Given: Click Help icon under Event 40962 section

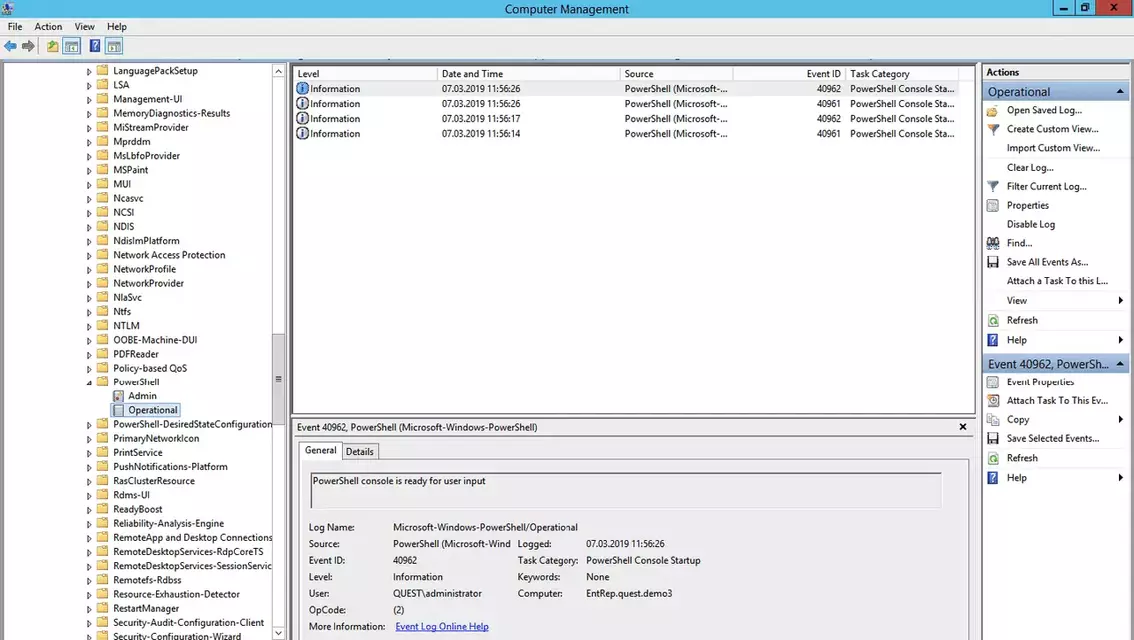Looking at the screenshot, I should 993,478.
